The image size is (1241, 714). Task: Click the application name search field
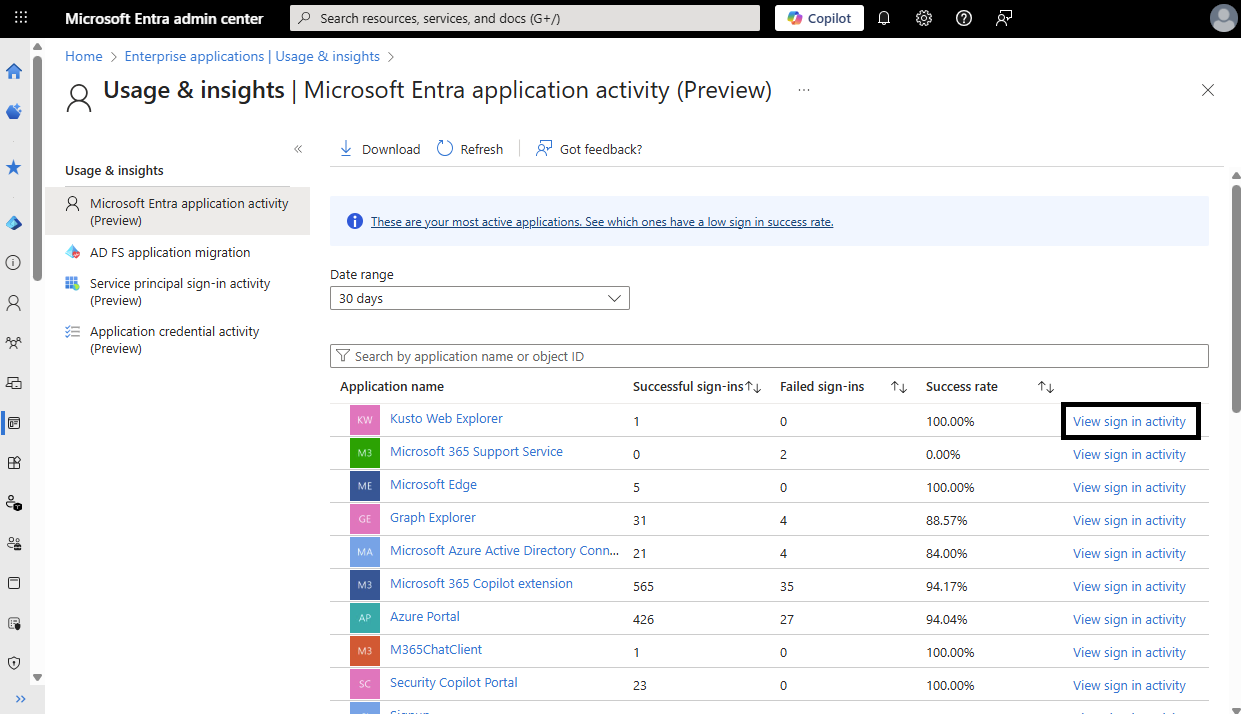770,356
